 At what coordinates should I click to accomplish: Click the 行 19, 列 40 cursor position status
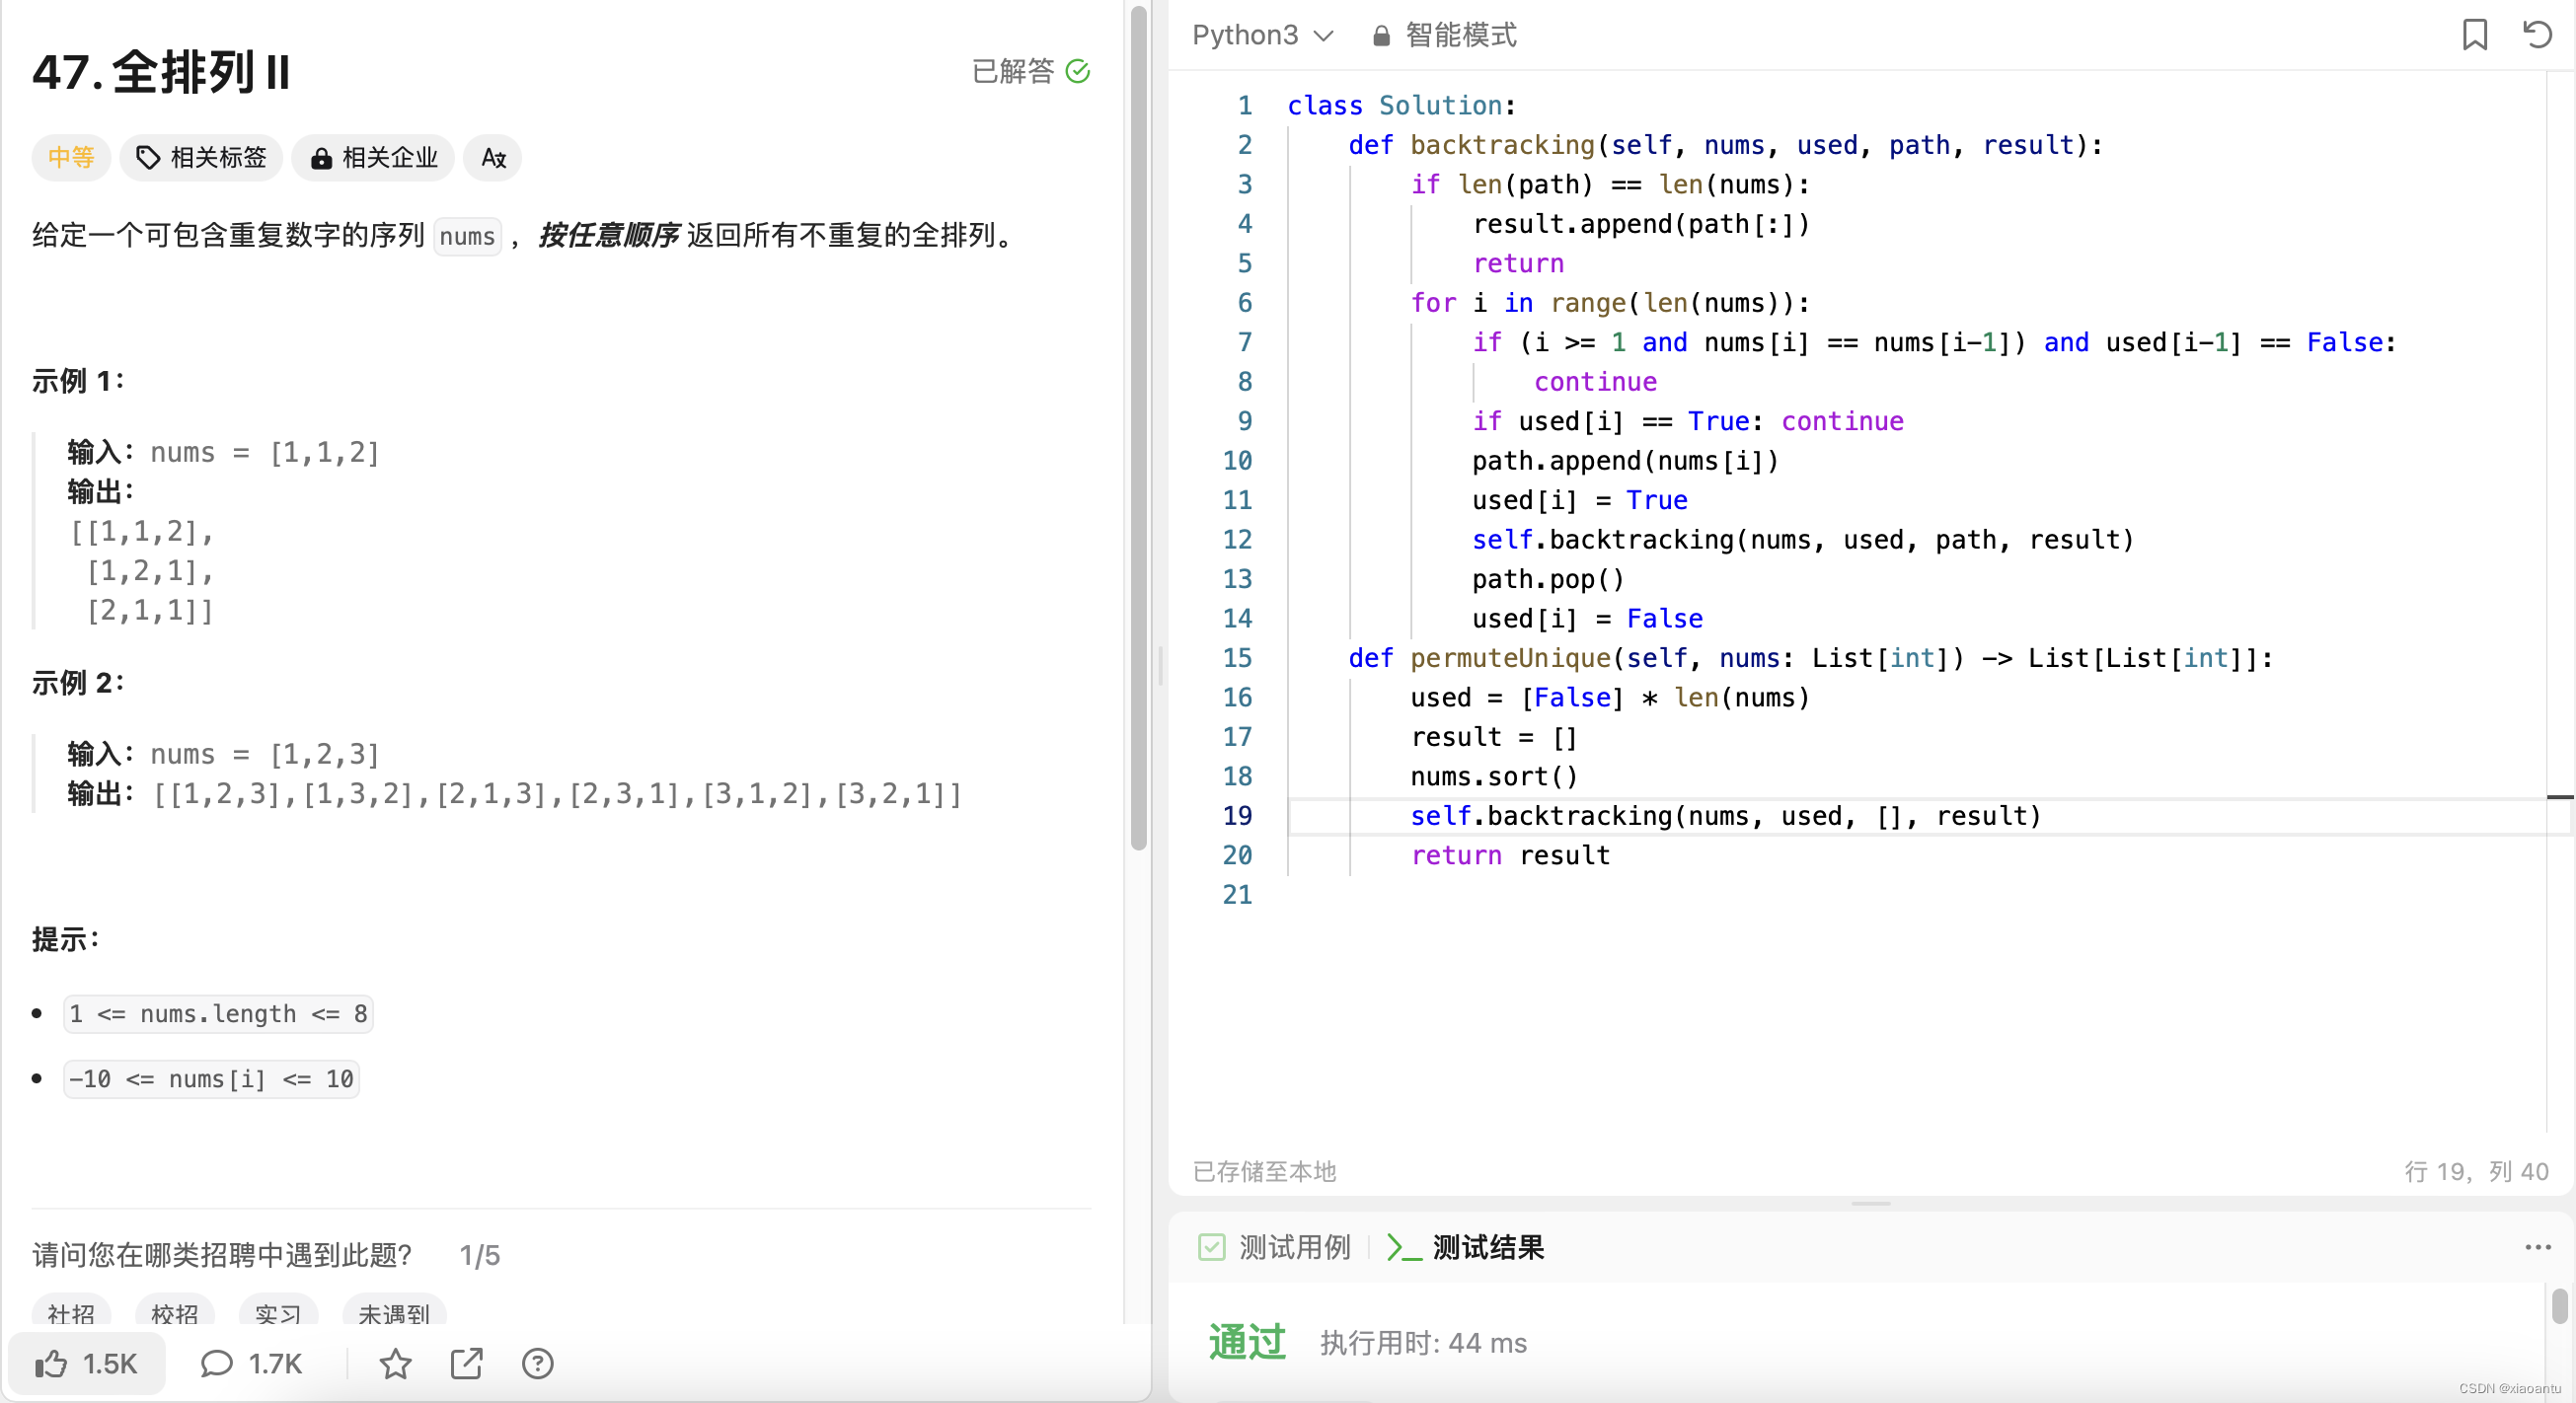tap(2476, 1171)
